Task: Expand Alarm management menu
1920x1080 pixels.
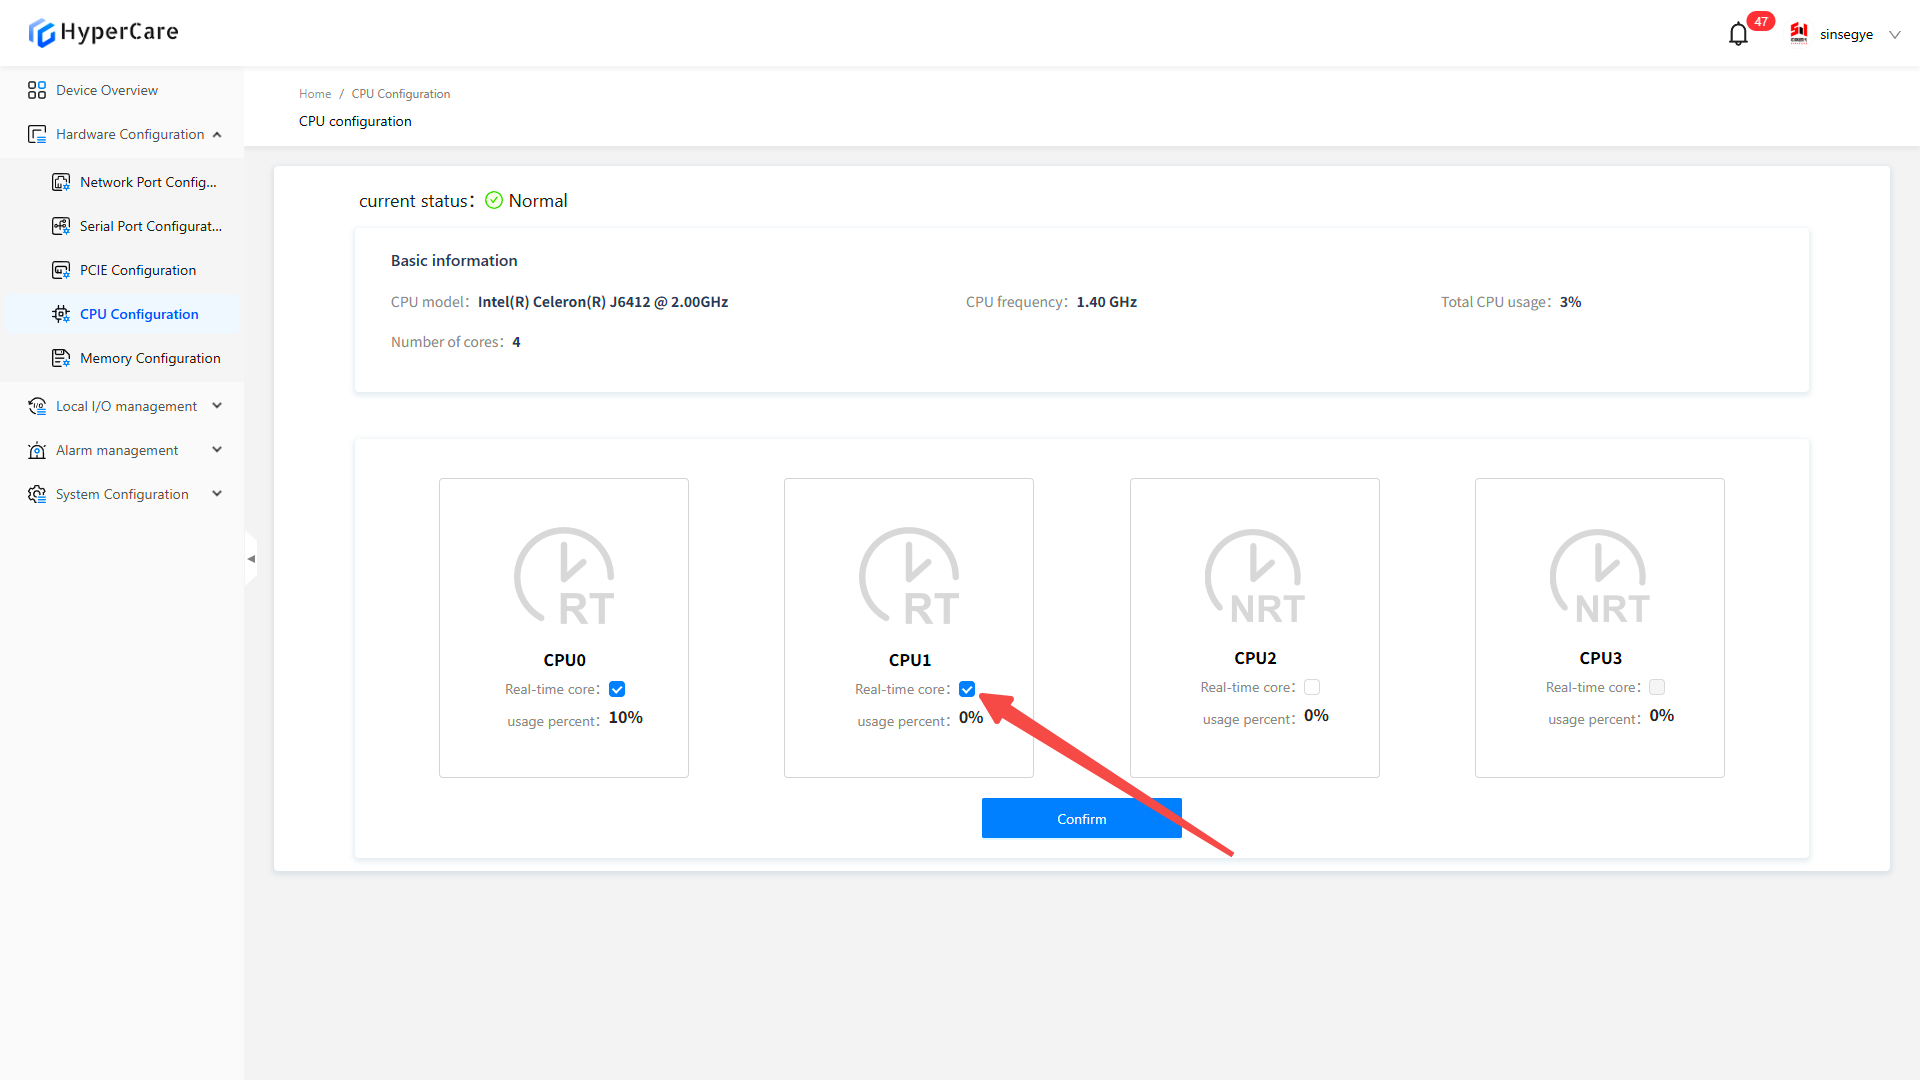Action: [x=117, y=450]
